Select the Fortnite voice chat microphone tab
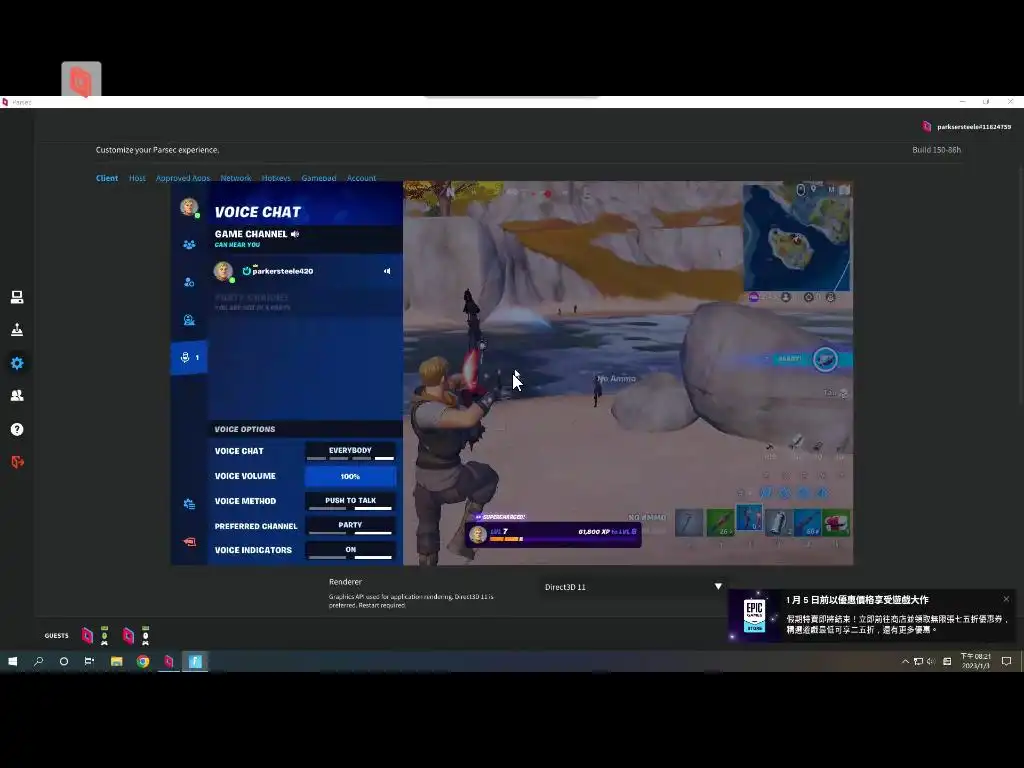Image resolution: width=1024 pixels, height=768 pixels. click(x=189, y=357)
